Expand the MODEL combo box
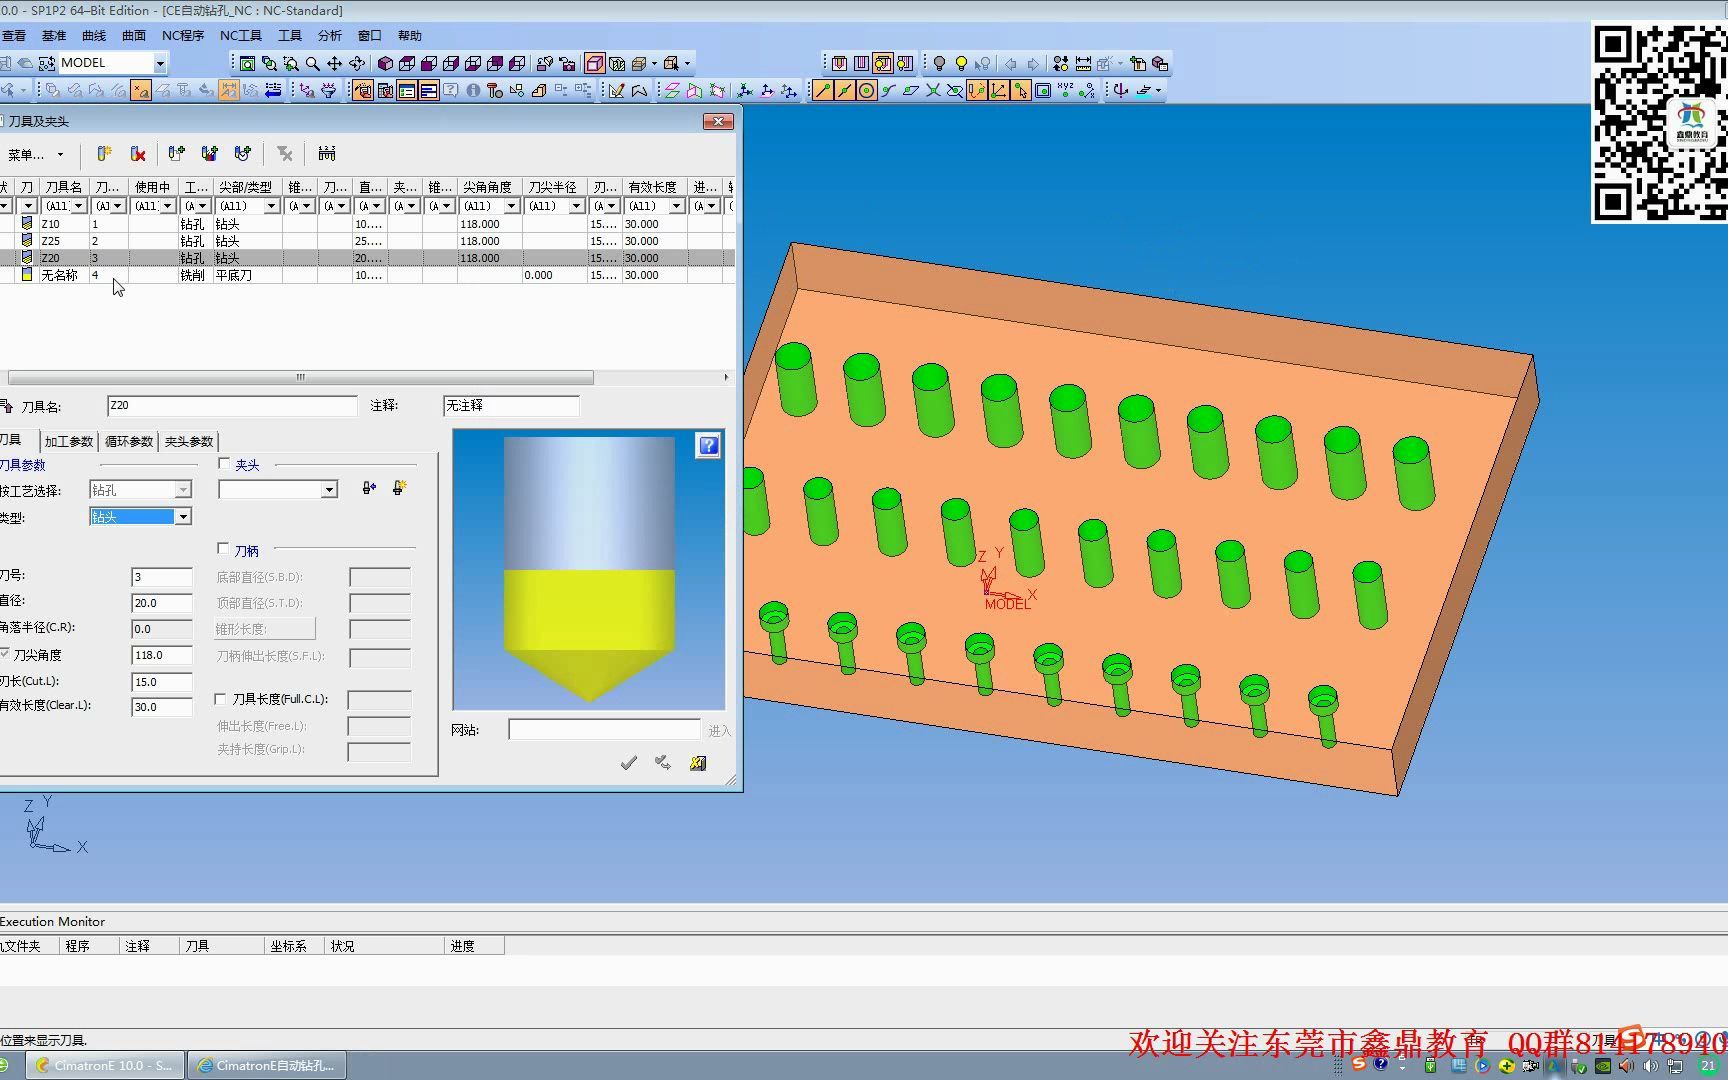This screenshot has width=1728, height=1080. point(160,63)
